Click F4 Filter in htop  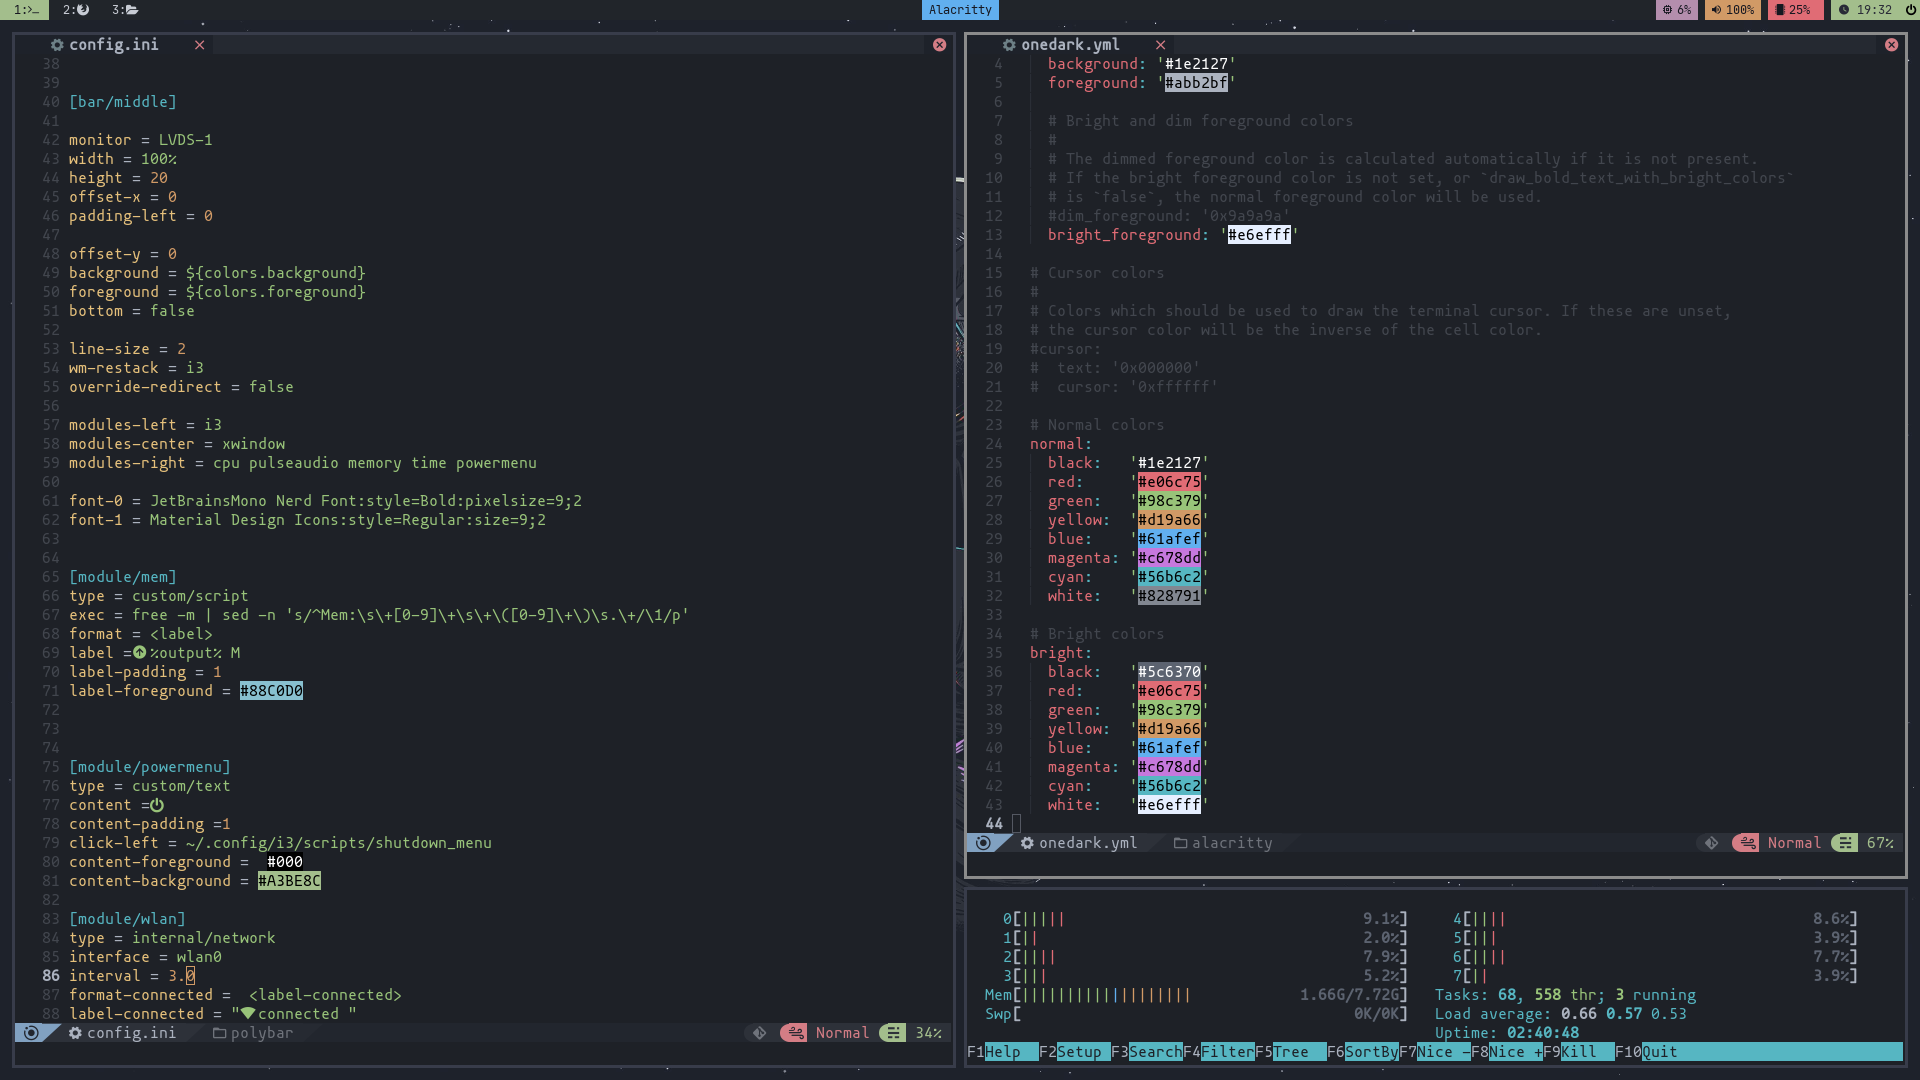[1219, 1052]
